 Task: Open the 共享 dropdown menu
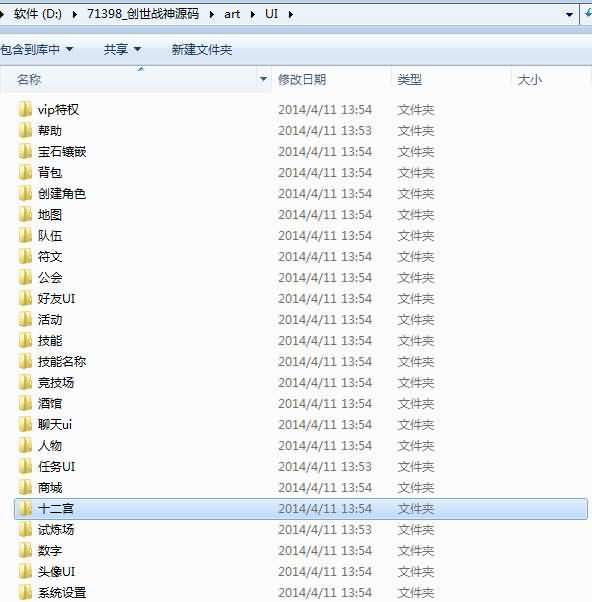tap(122, 50)
